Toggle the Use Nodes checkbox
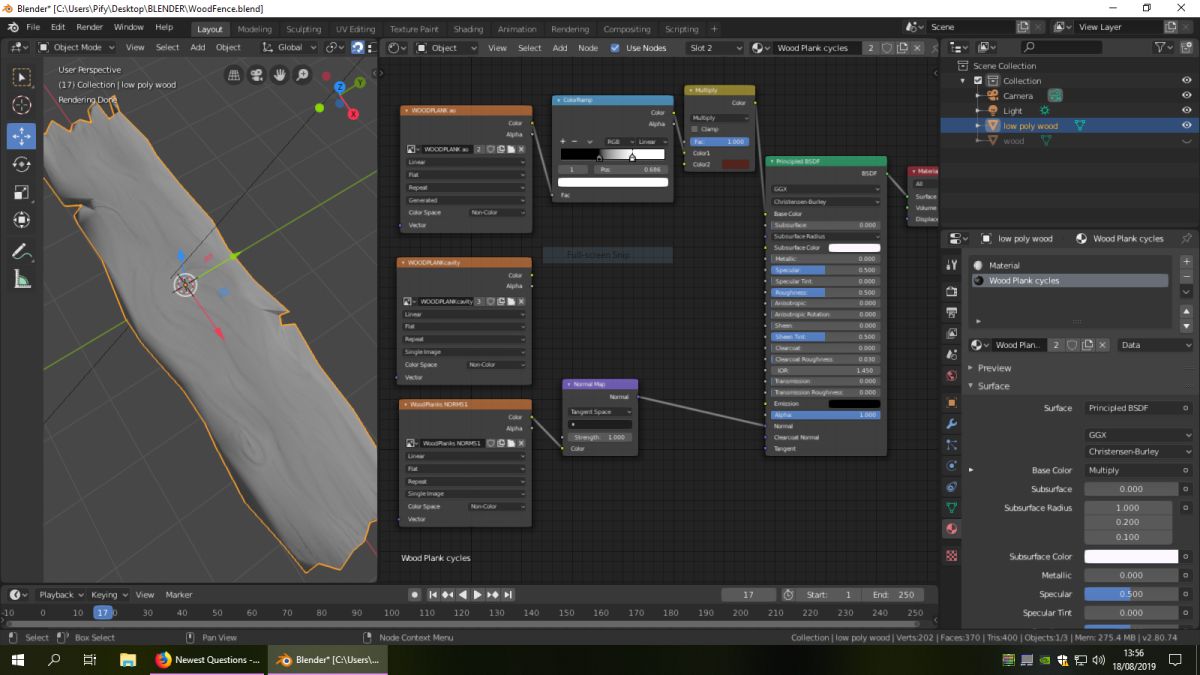The height and width of the screenshot is (675, 1200). [615, 48]
